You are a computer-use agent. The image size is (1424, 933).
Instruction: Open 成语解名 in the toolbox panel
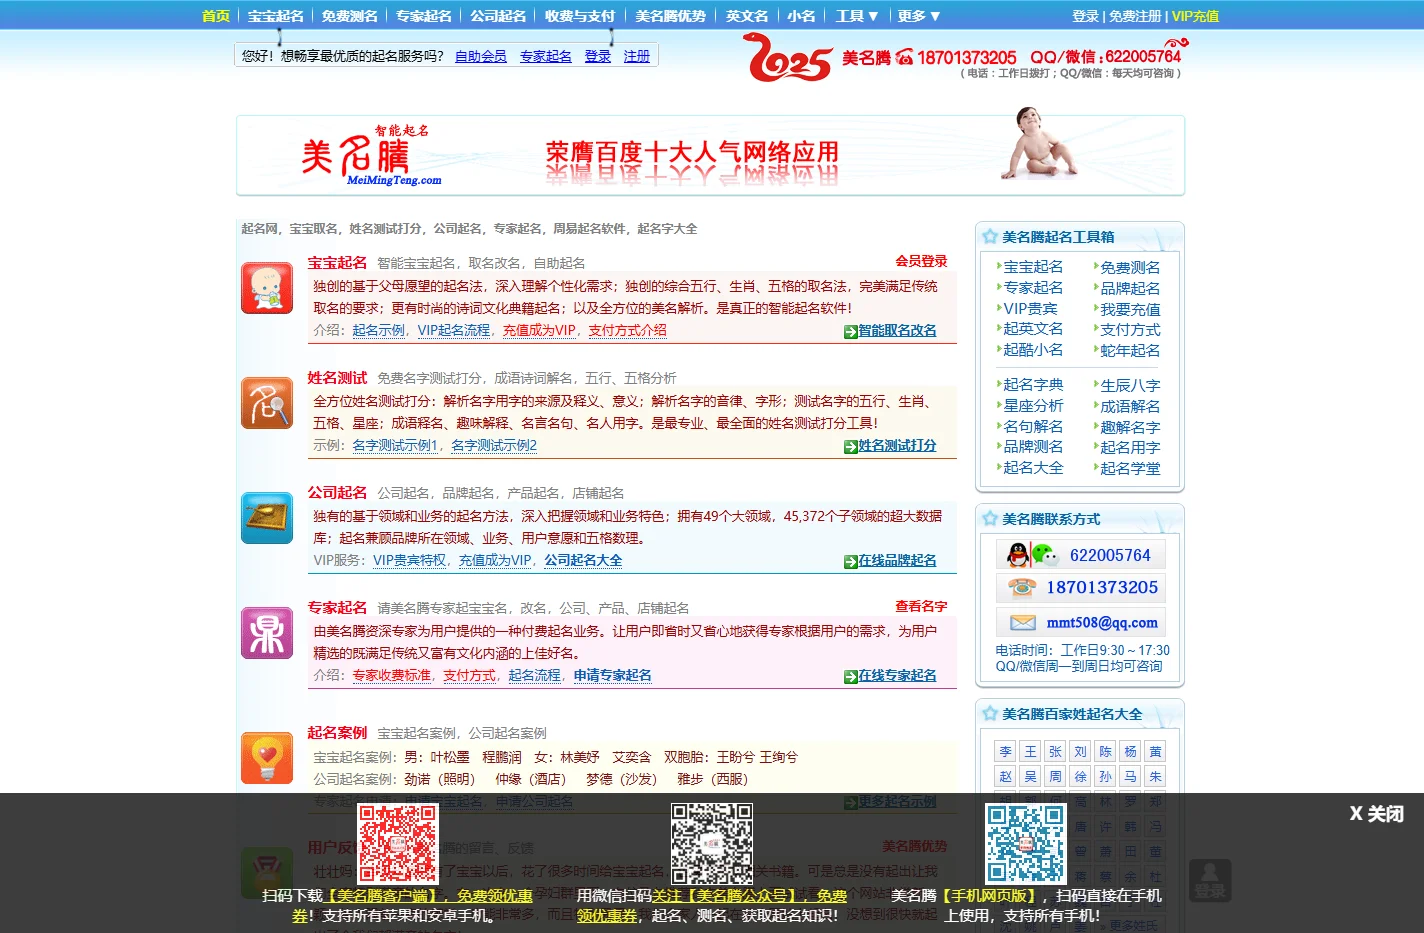(1130, 406)
